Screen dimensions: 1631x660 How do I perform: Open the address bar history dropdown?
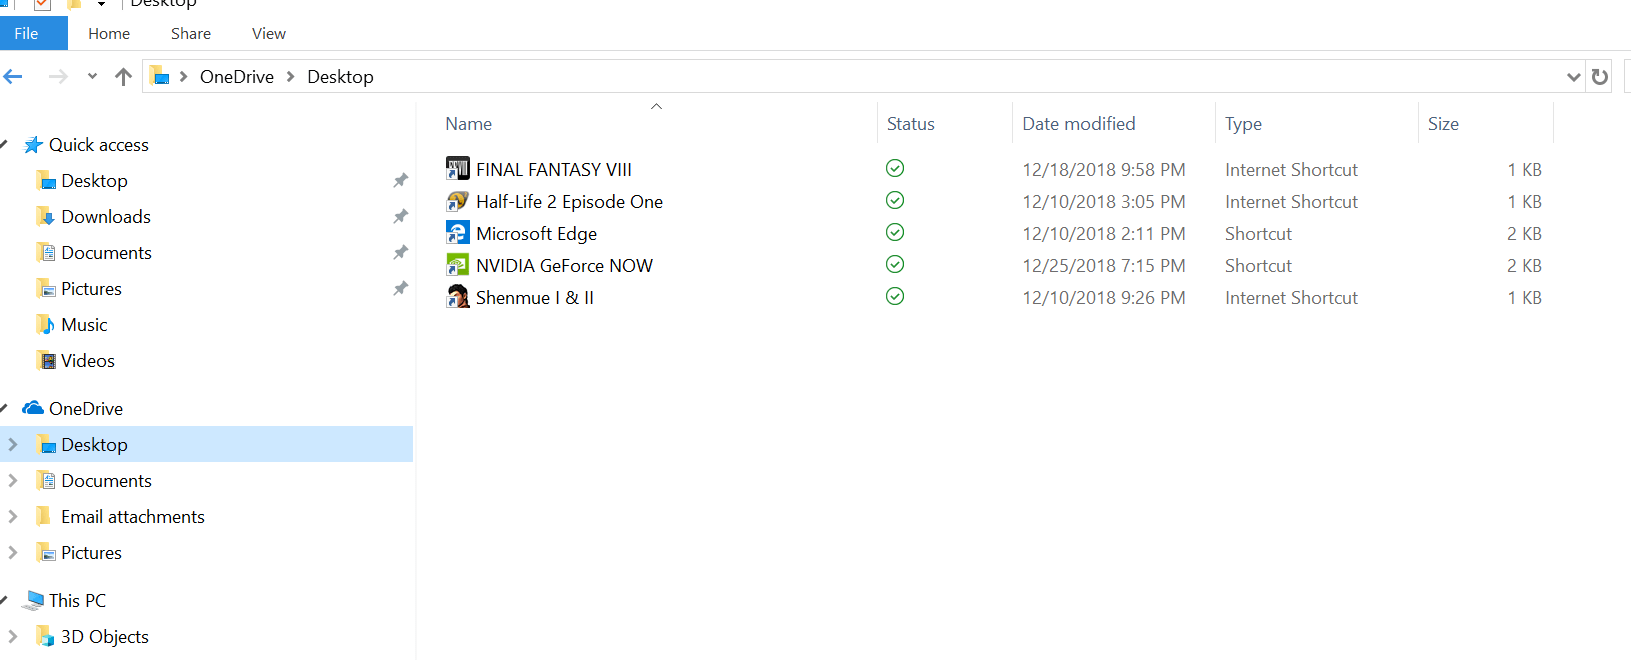pyautogui.click(x=1573, y=77)
